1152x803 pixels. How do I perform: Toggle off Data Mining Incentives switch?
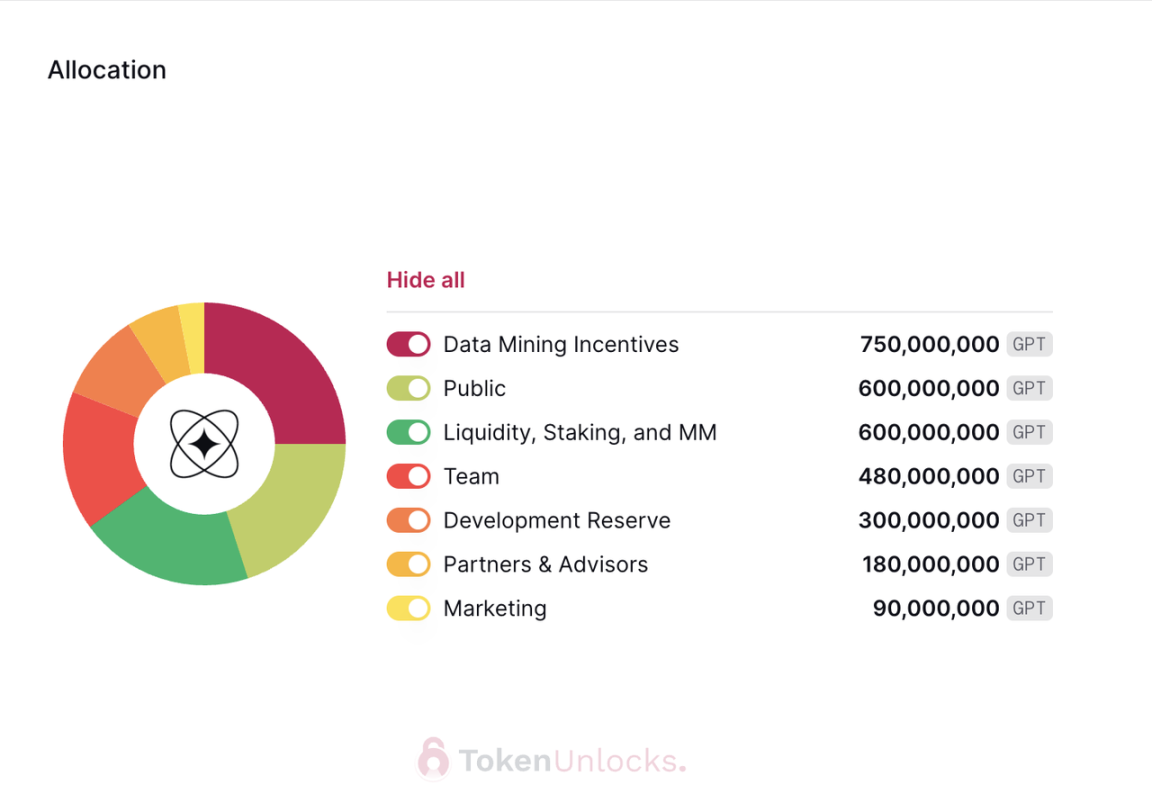408,345
